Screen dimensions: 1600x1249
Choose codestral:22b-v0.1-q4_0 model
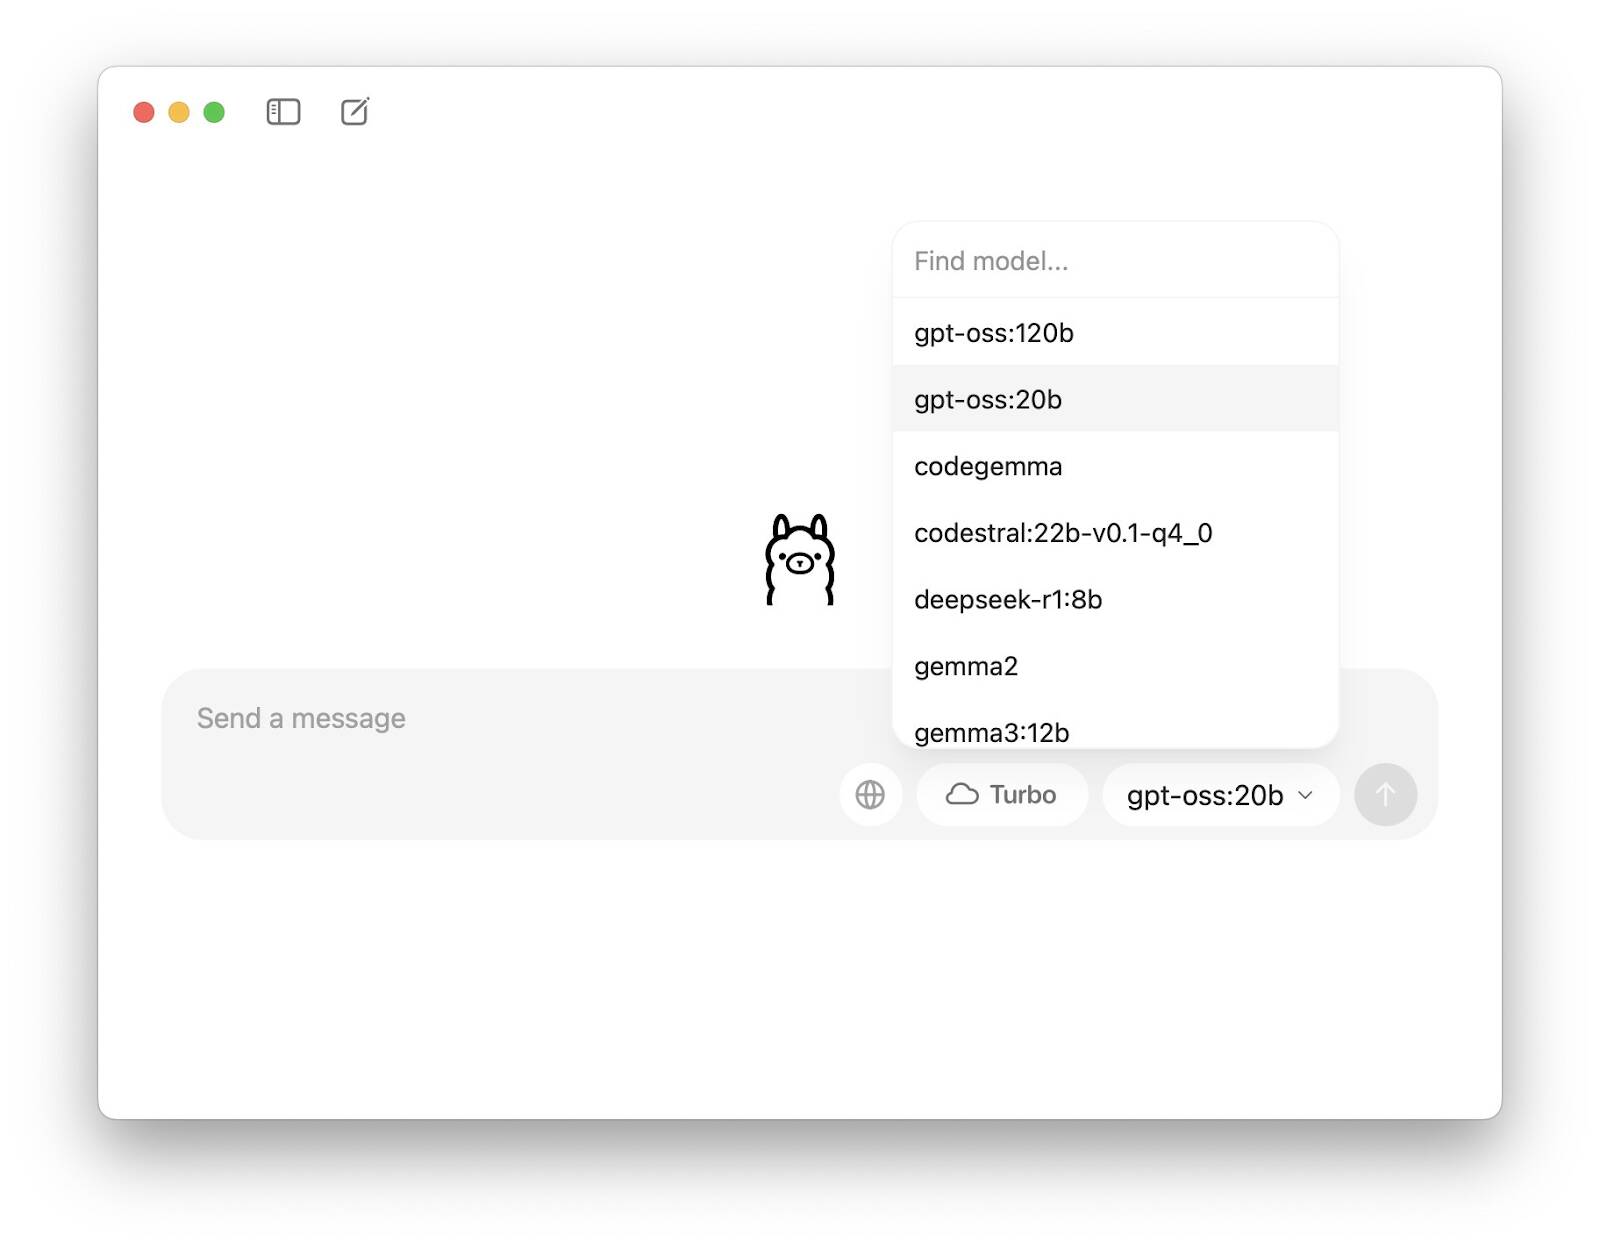(1115, 533)
